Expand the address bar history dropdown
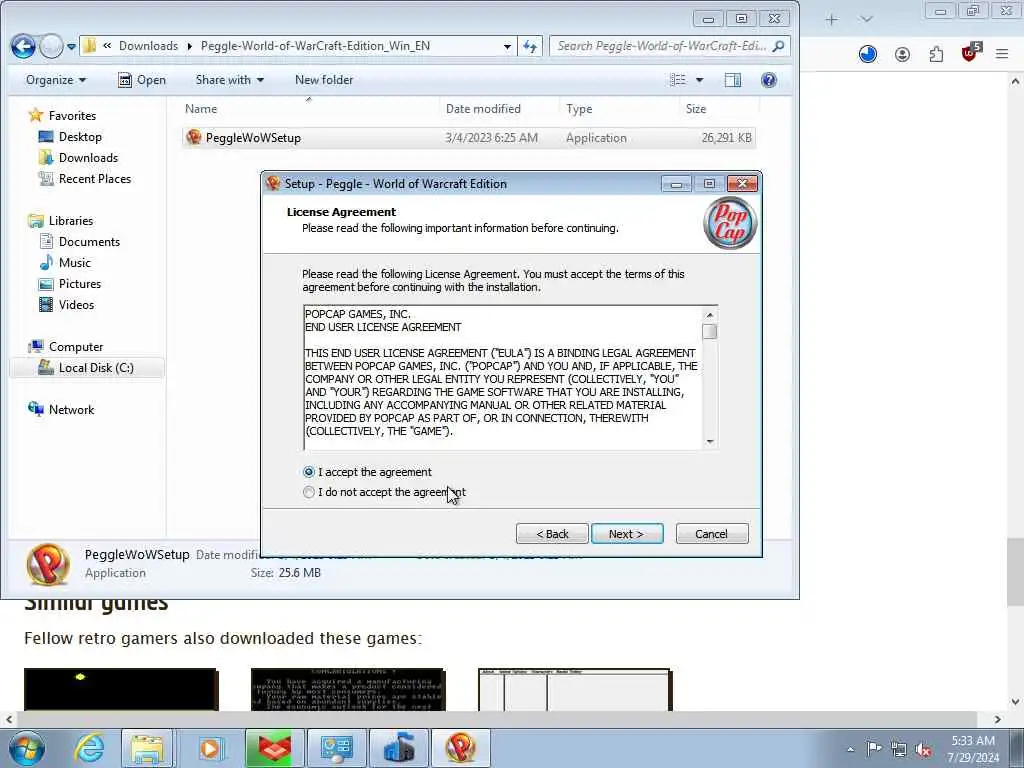 507,46
